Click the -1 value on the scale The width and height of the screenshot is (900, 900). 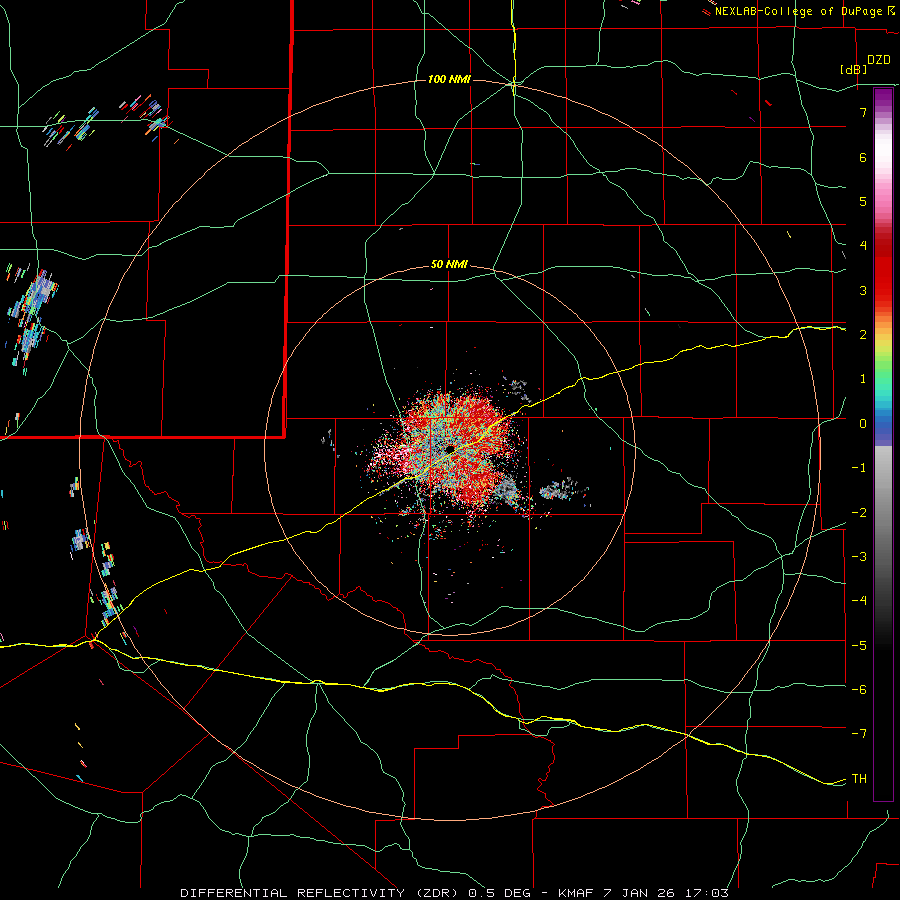(859, 468)
